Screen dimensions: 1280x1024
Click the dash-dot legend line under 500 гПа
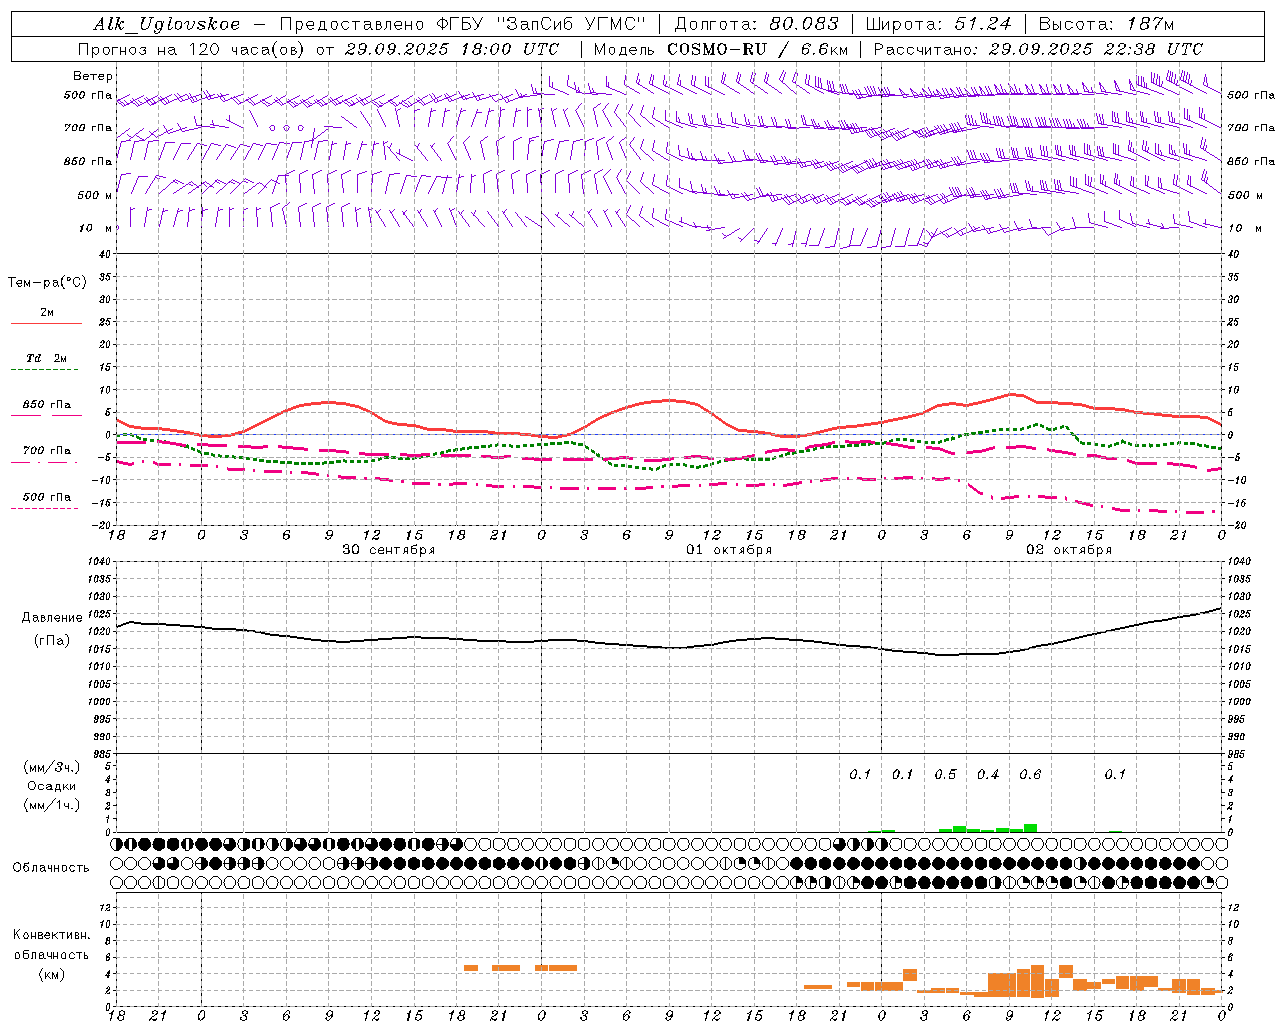45,509
